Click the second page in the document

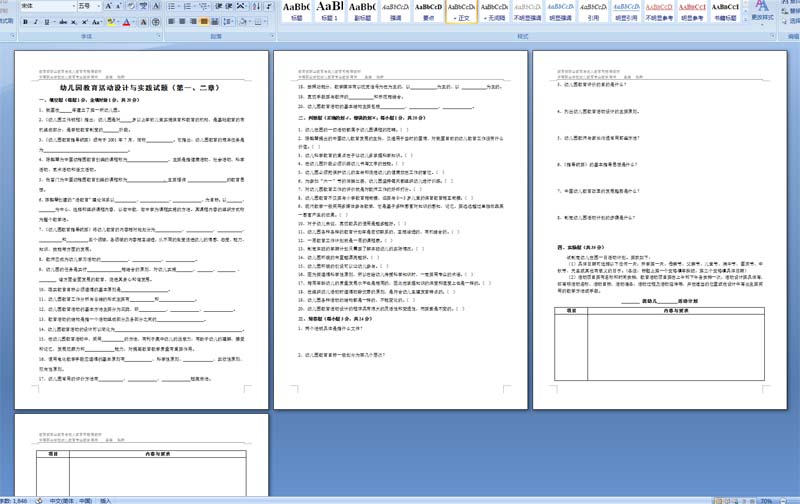click(x=401, y=230)
